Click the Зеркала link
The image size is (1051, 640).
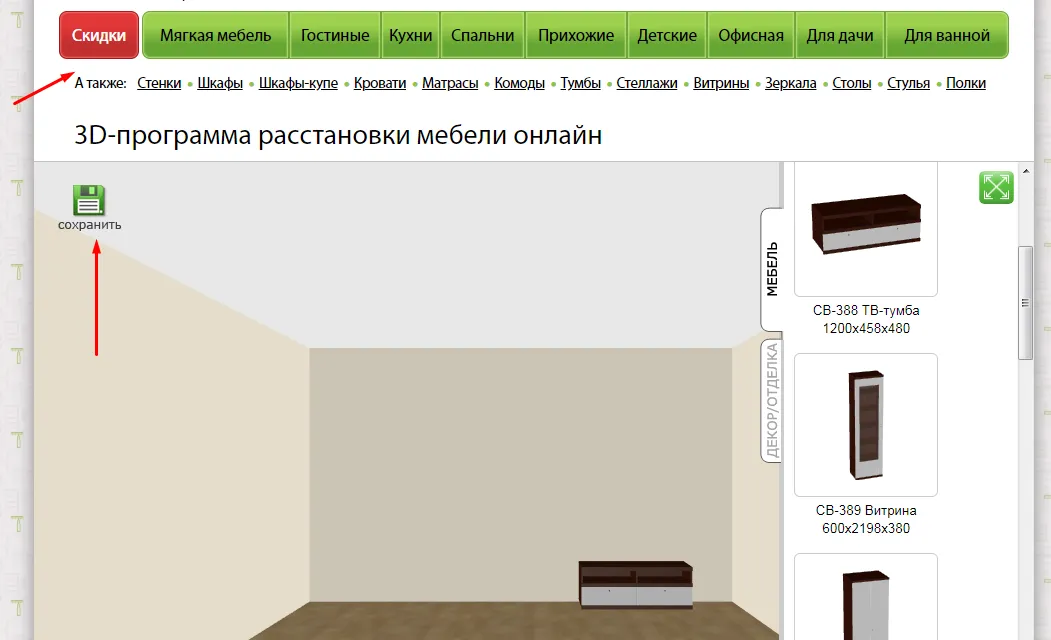pyautogui.click(x=790, y=83)
